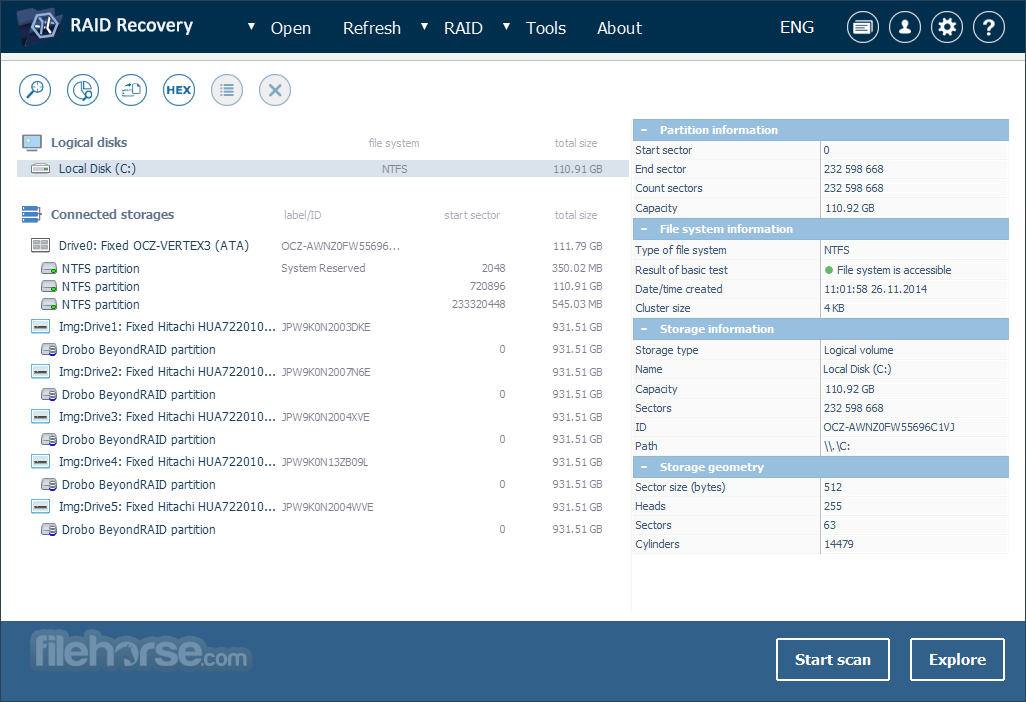Click the user account icon in header
Image resolution: width=1026 pixels, height=702 pixels.
coord(905,27)
